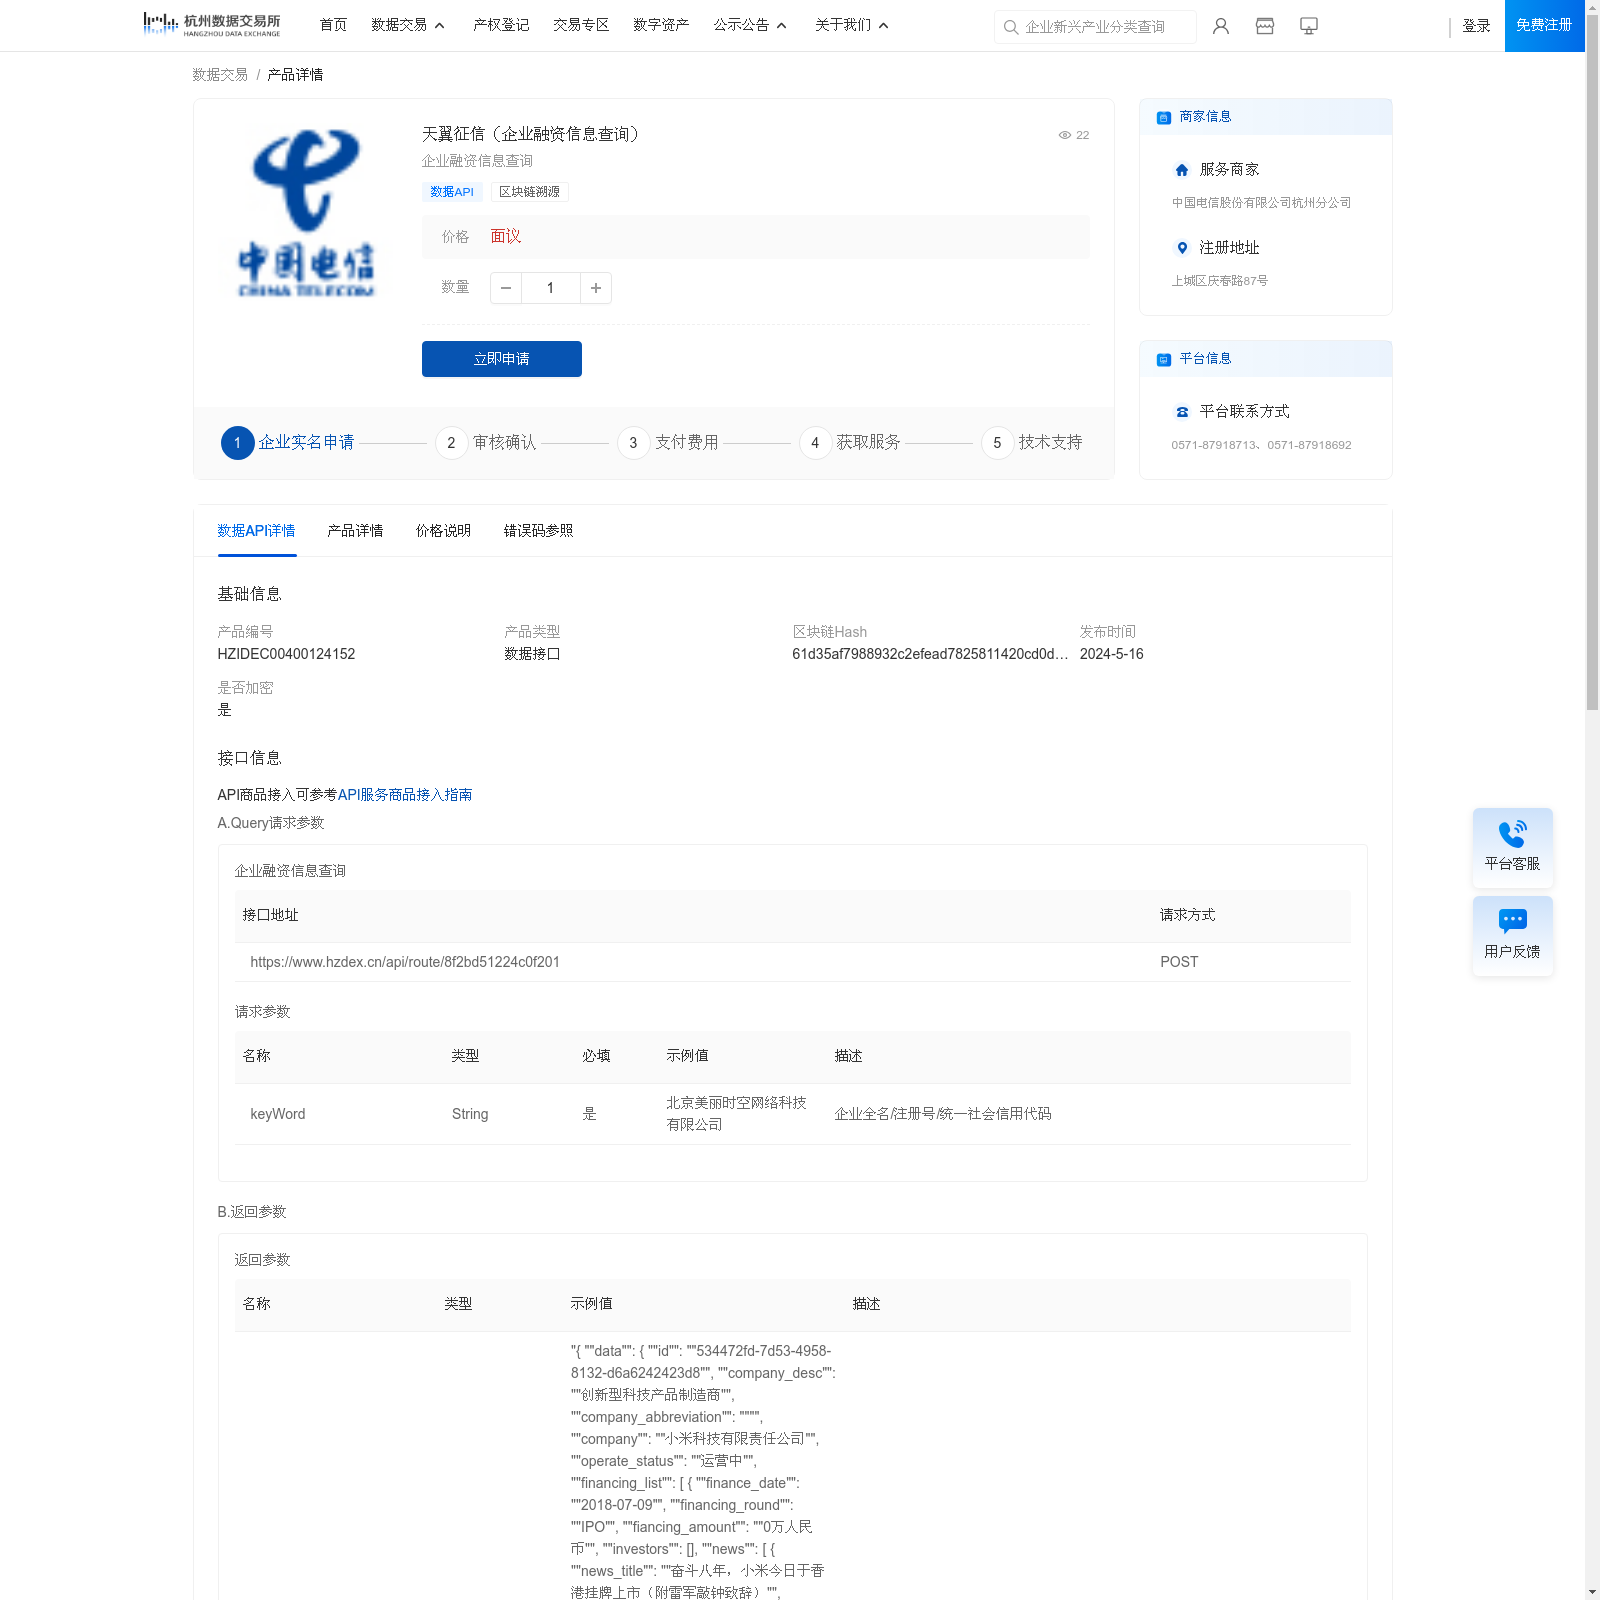Click the 服务商家 home icon
Screen dimensions: 1600x1600
point(1182,170)
